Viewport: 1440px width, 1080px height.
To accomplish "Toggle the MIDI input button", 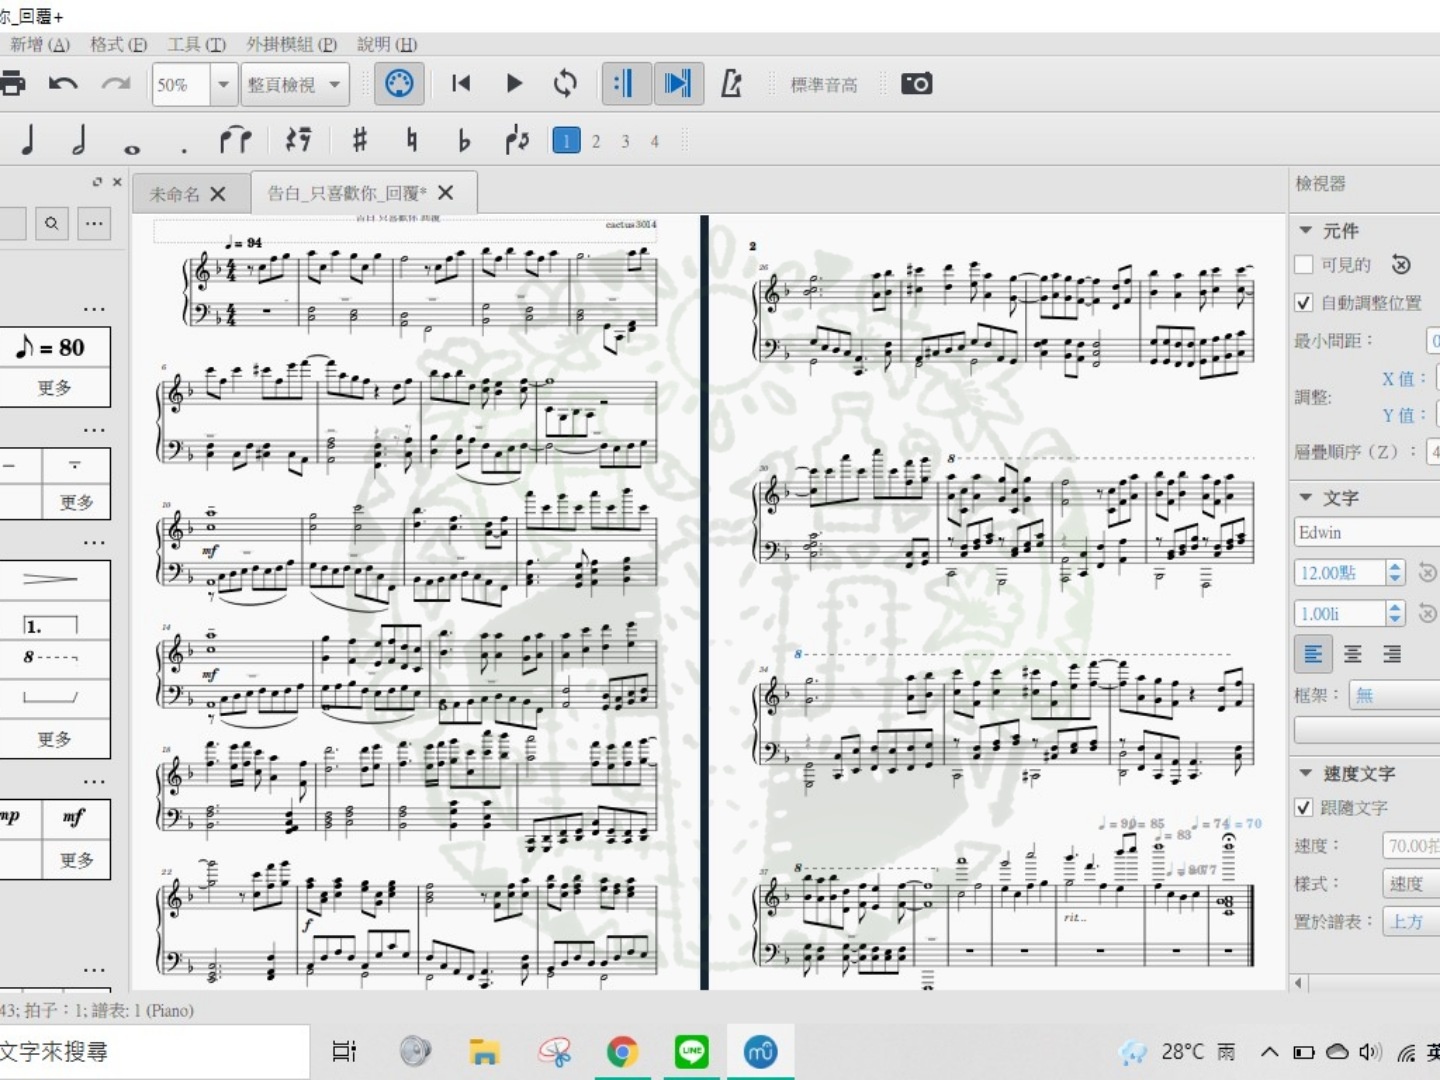I will [399, 84].
